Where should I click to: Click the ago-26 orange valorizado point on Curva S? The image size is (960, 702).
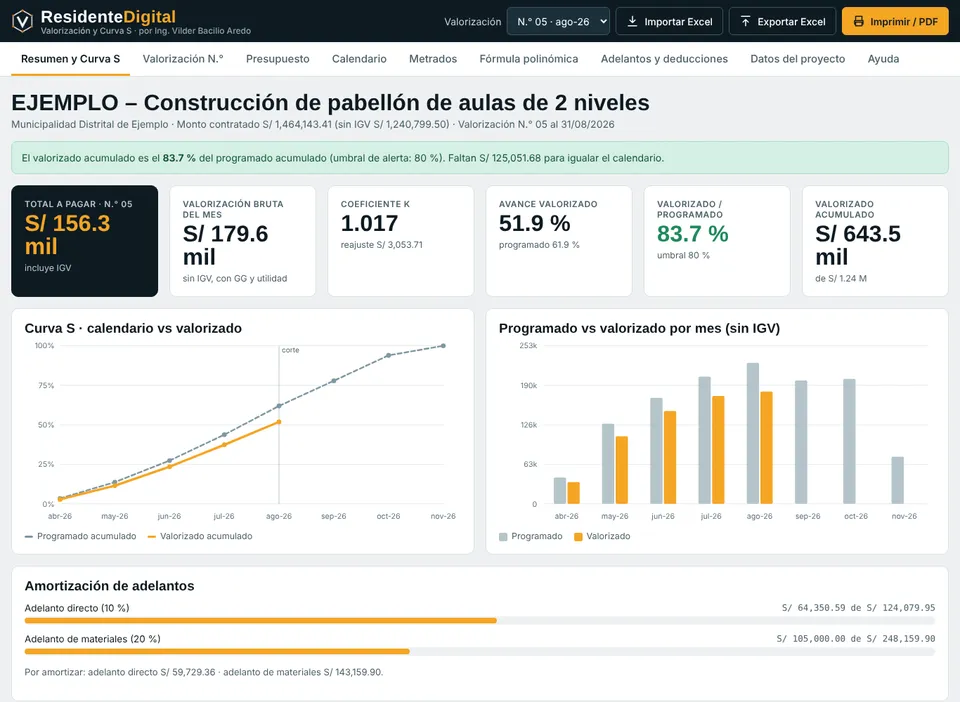tap(279, 422)
